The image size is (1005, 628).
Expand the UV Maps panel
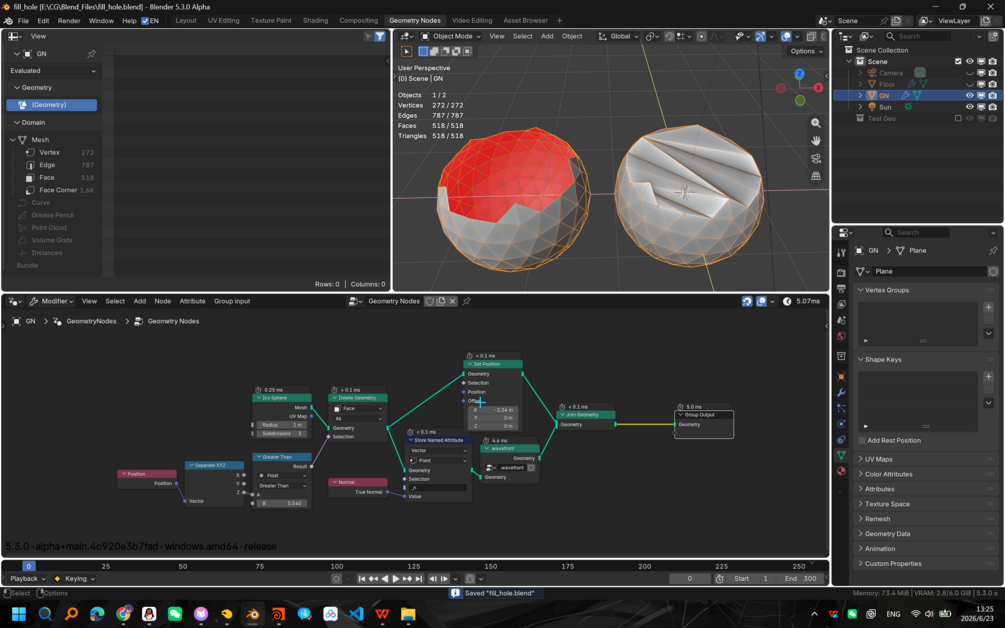878,459
